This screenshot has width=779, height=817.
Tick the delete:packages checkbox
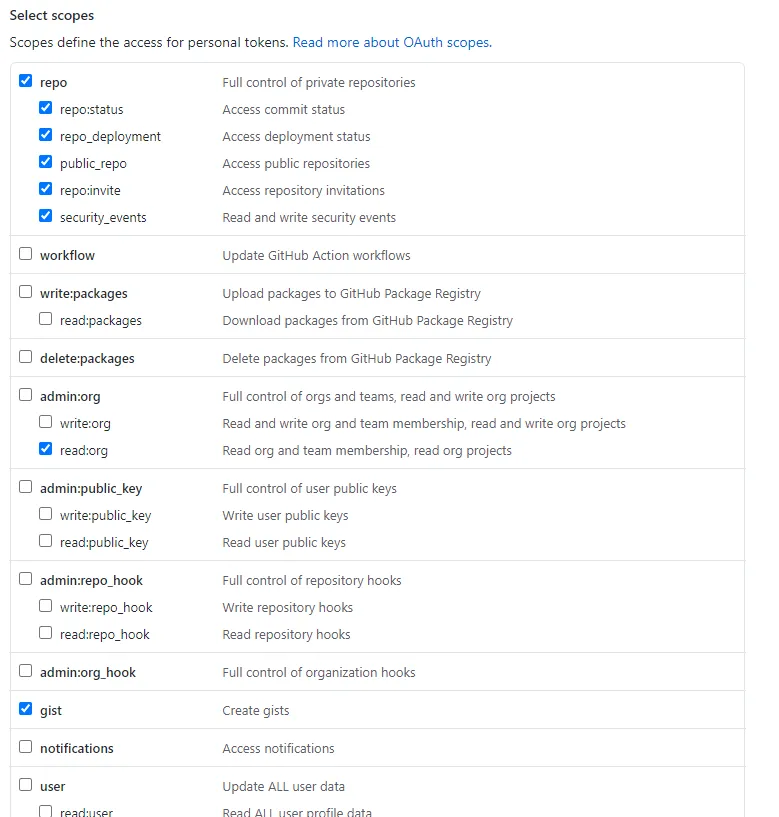[x=26, y=358]
